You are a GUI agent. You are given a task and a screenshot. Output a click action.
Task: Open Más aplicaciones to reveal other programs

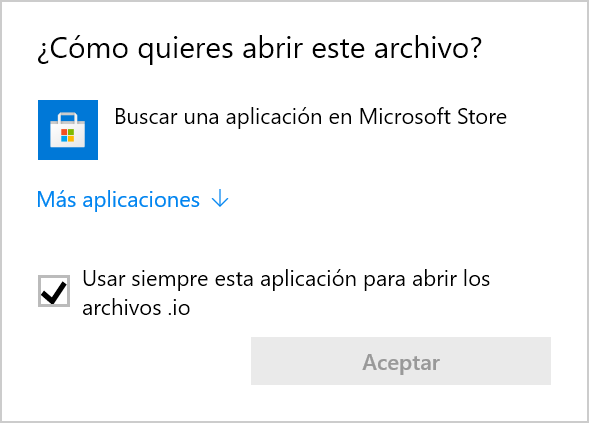tap(133, 199)
